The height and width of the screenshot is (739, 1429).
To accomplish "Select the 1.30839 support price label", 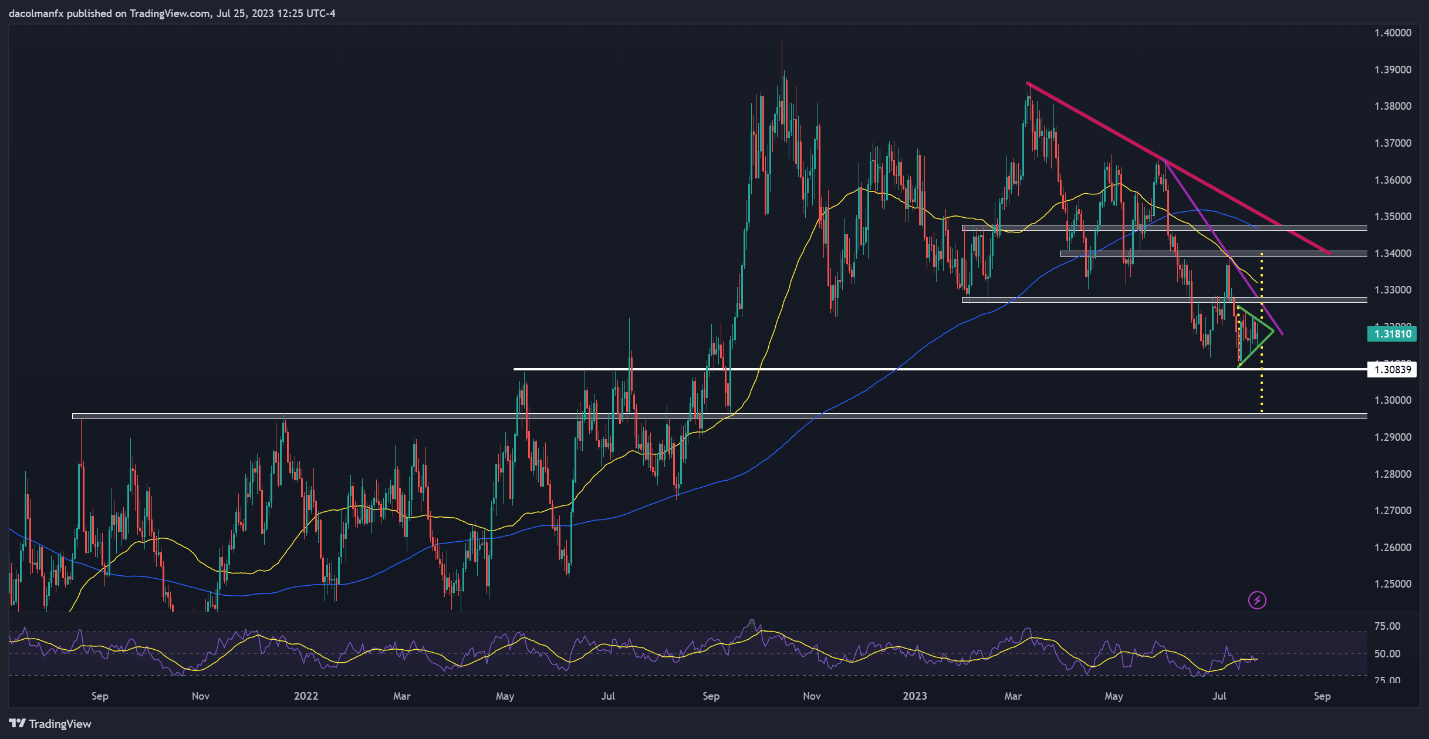I will tap(1390, 370).
